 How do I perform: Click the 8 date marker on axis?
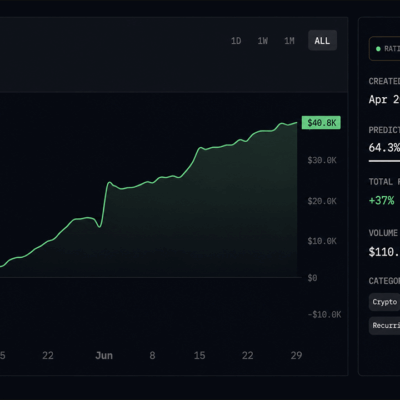[152, 356]
